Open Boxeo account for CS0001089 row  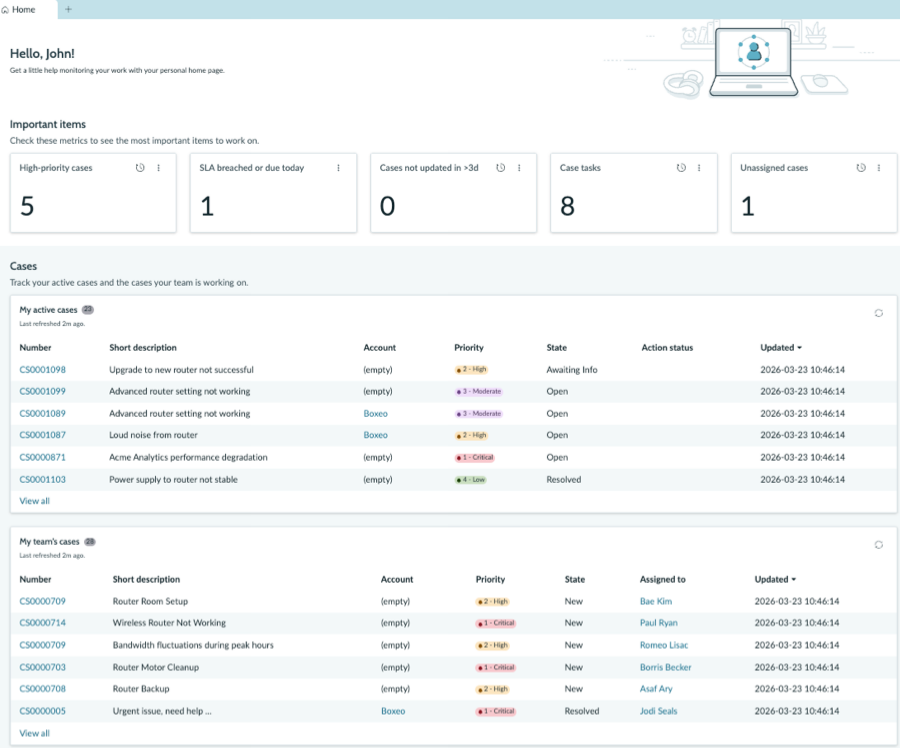pos(375,413)
